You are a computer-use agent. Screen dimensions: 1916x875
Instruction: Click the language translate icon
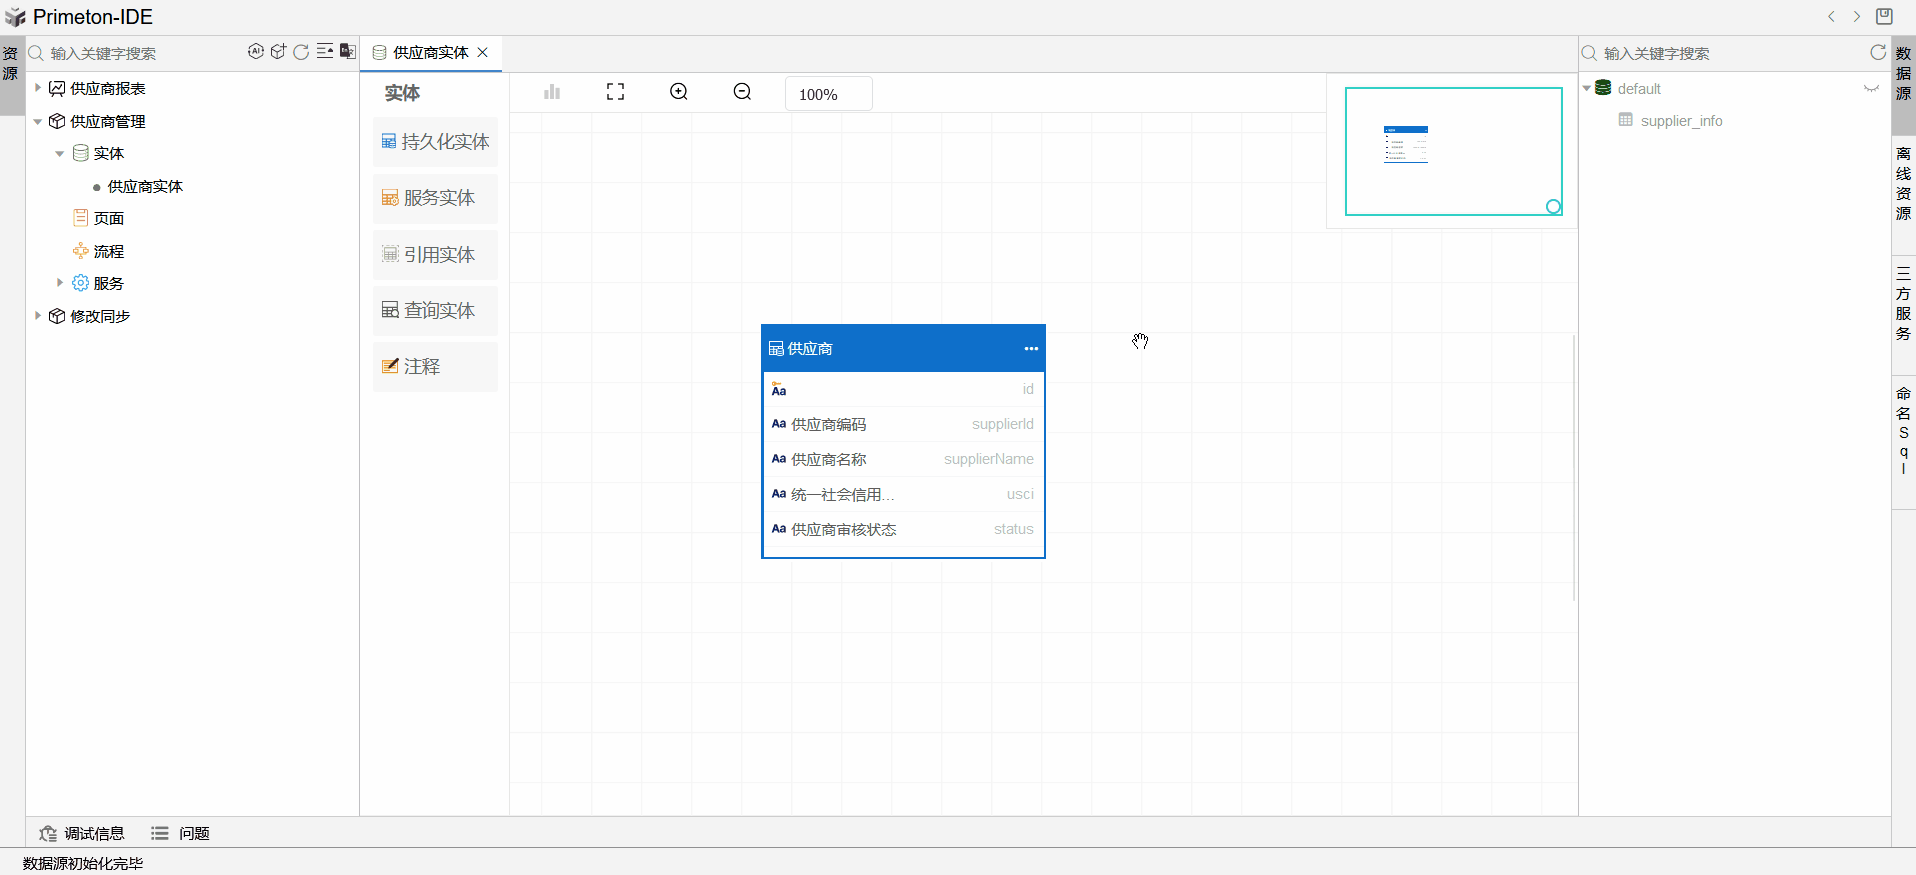347,52
